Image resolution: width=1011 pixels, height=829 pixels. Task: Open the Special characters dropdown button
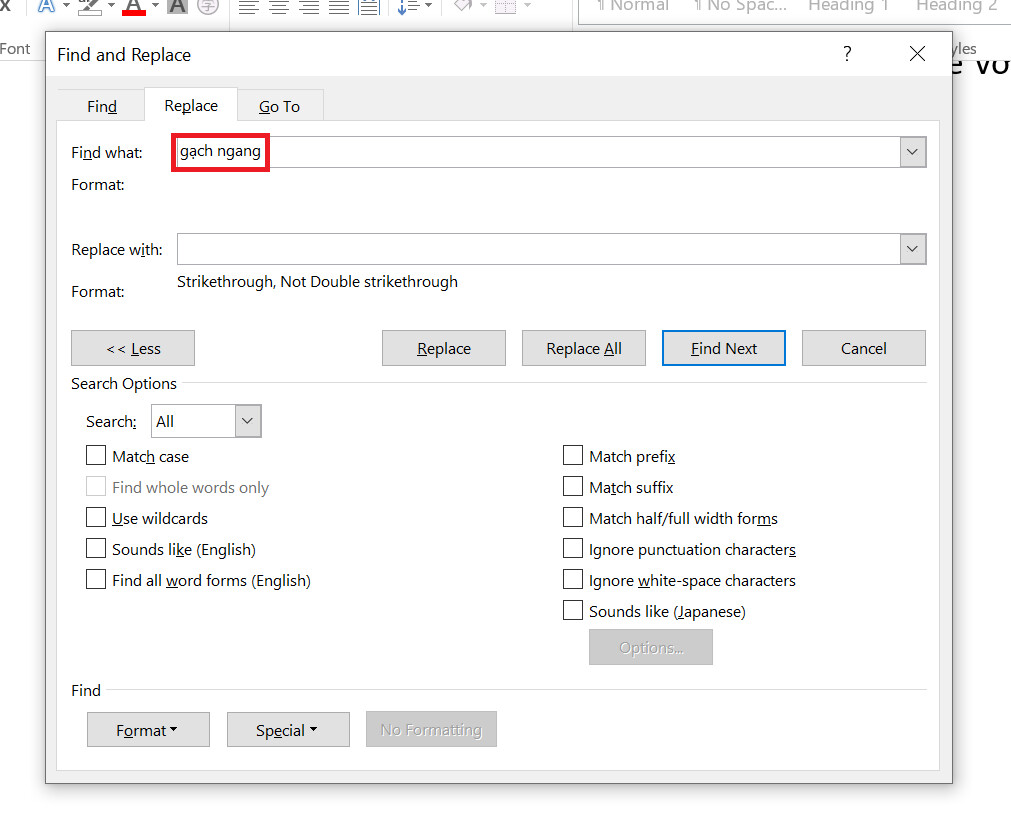click(x=287, y=730)
